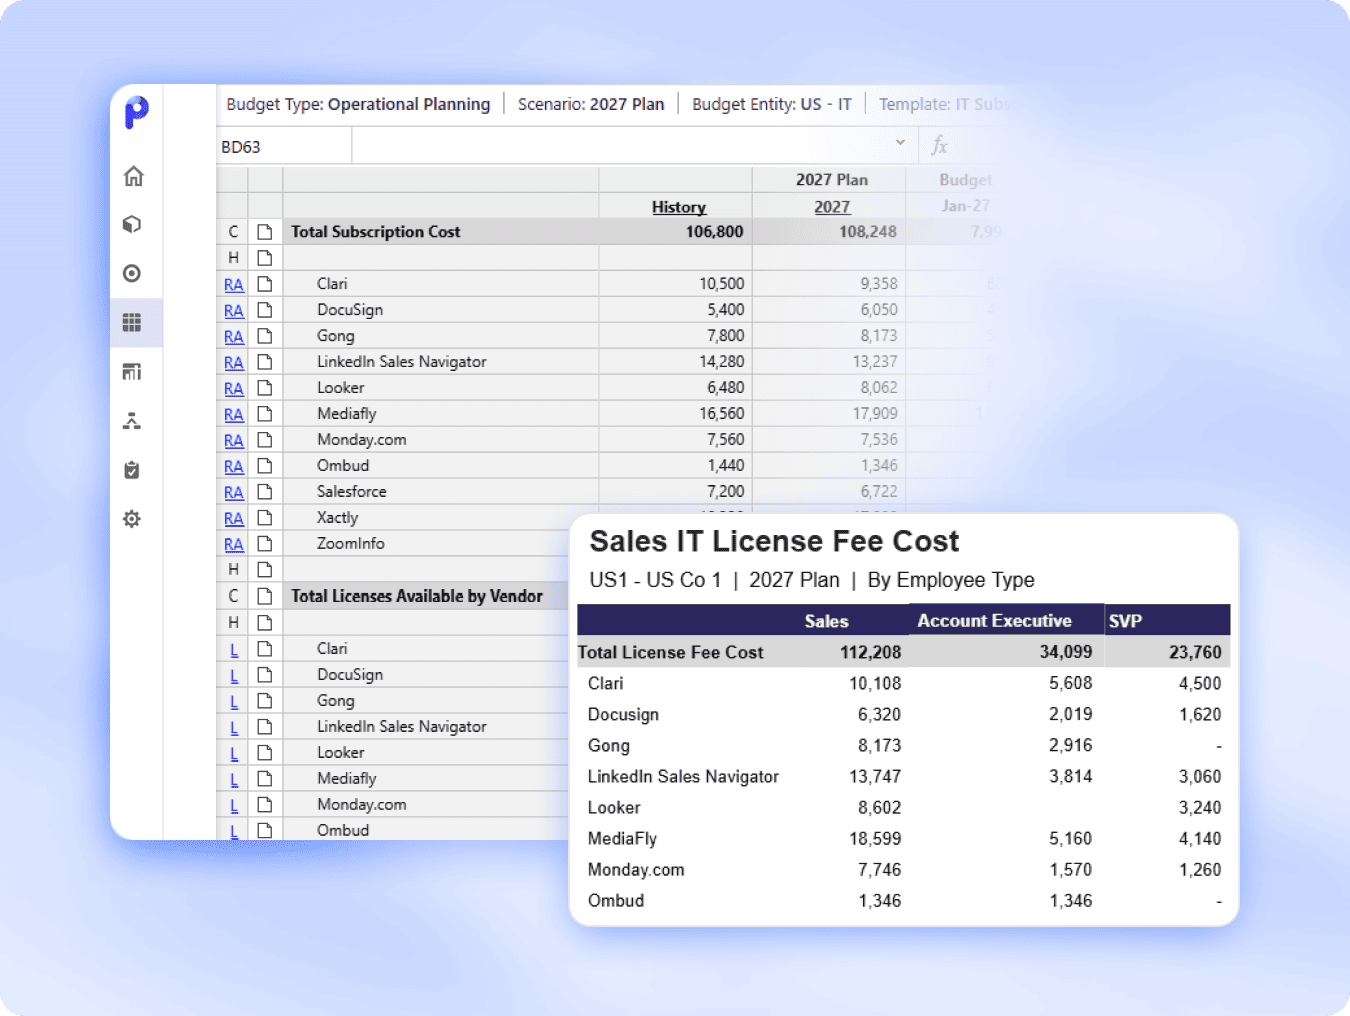Open the RA link for DocuSign

click(x=234, y=311)
